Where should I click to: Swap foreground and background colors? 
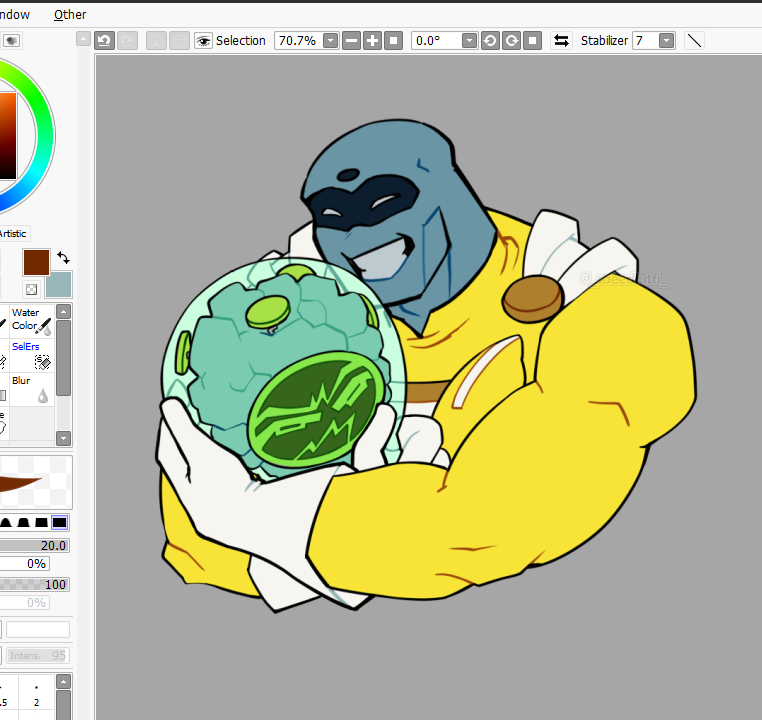63,257
